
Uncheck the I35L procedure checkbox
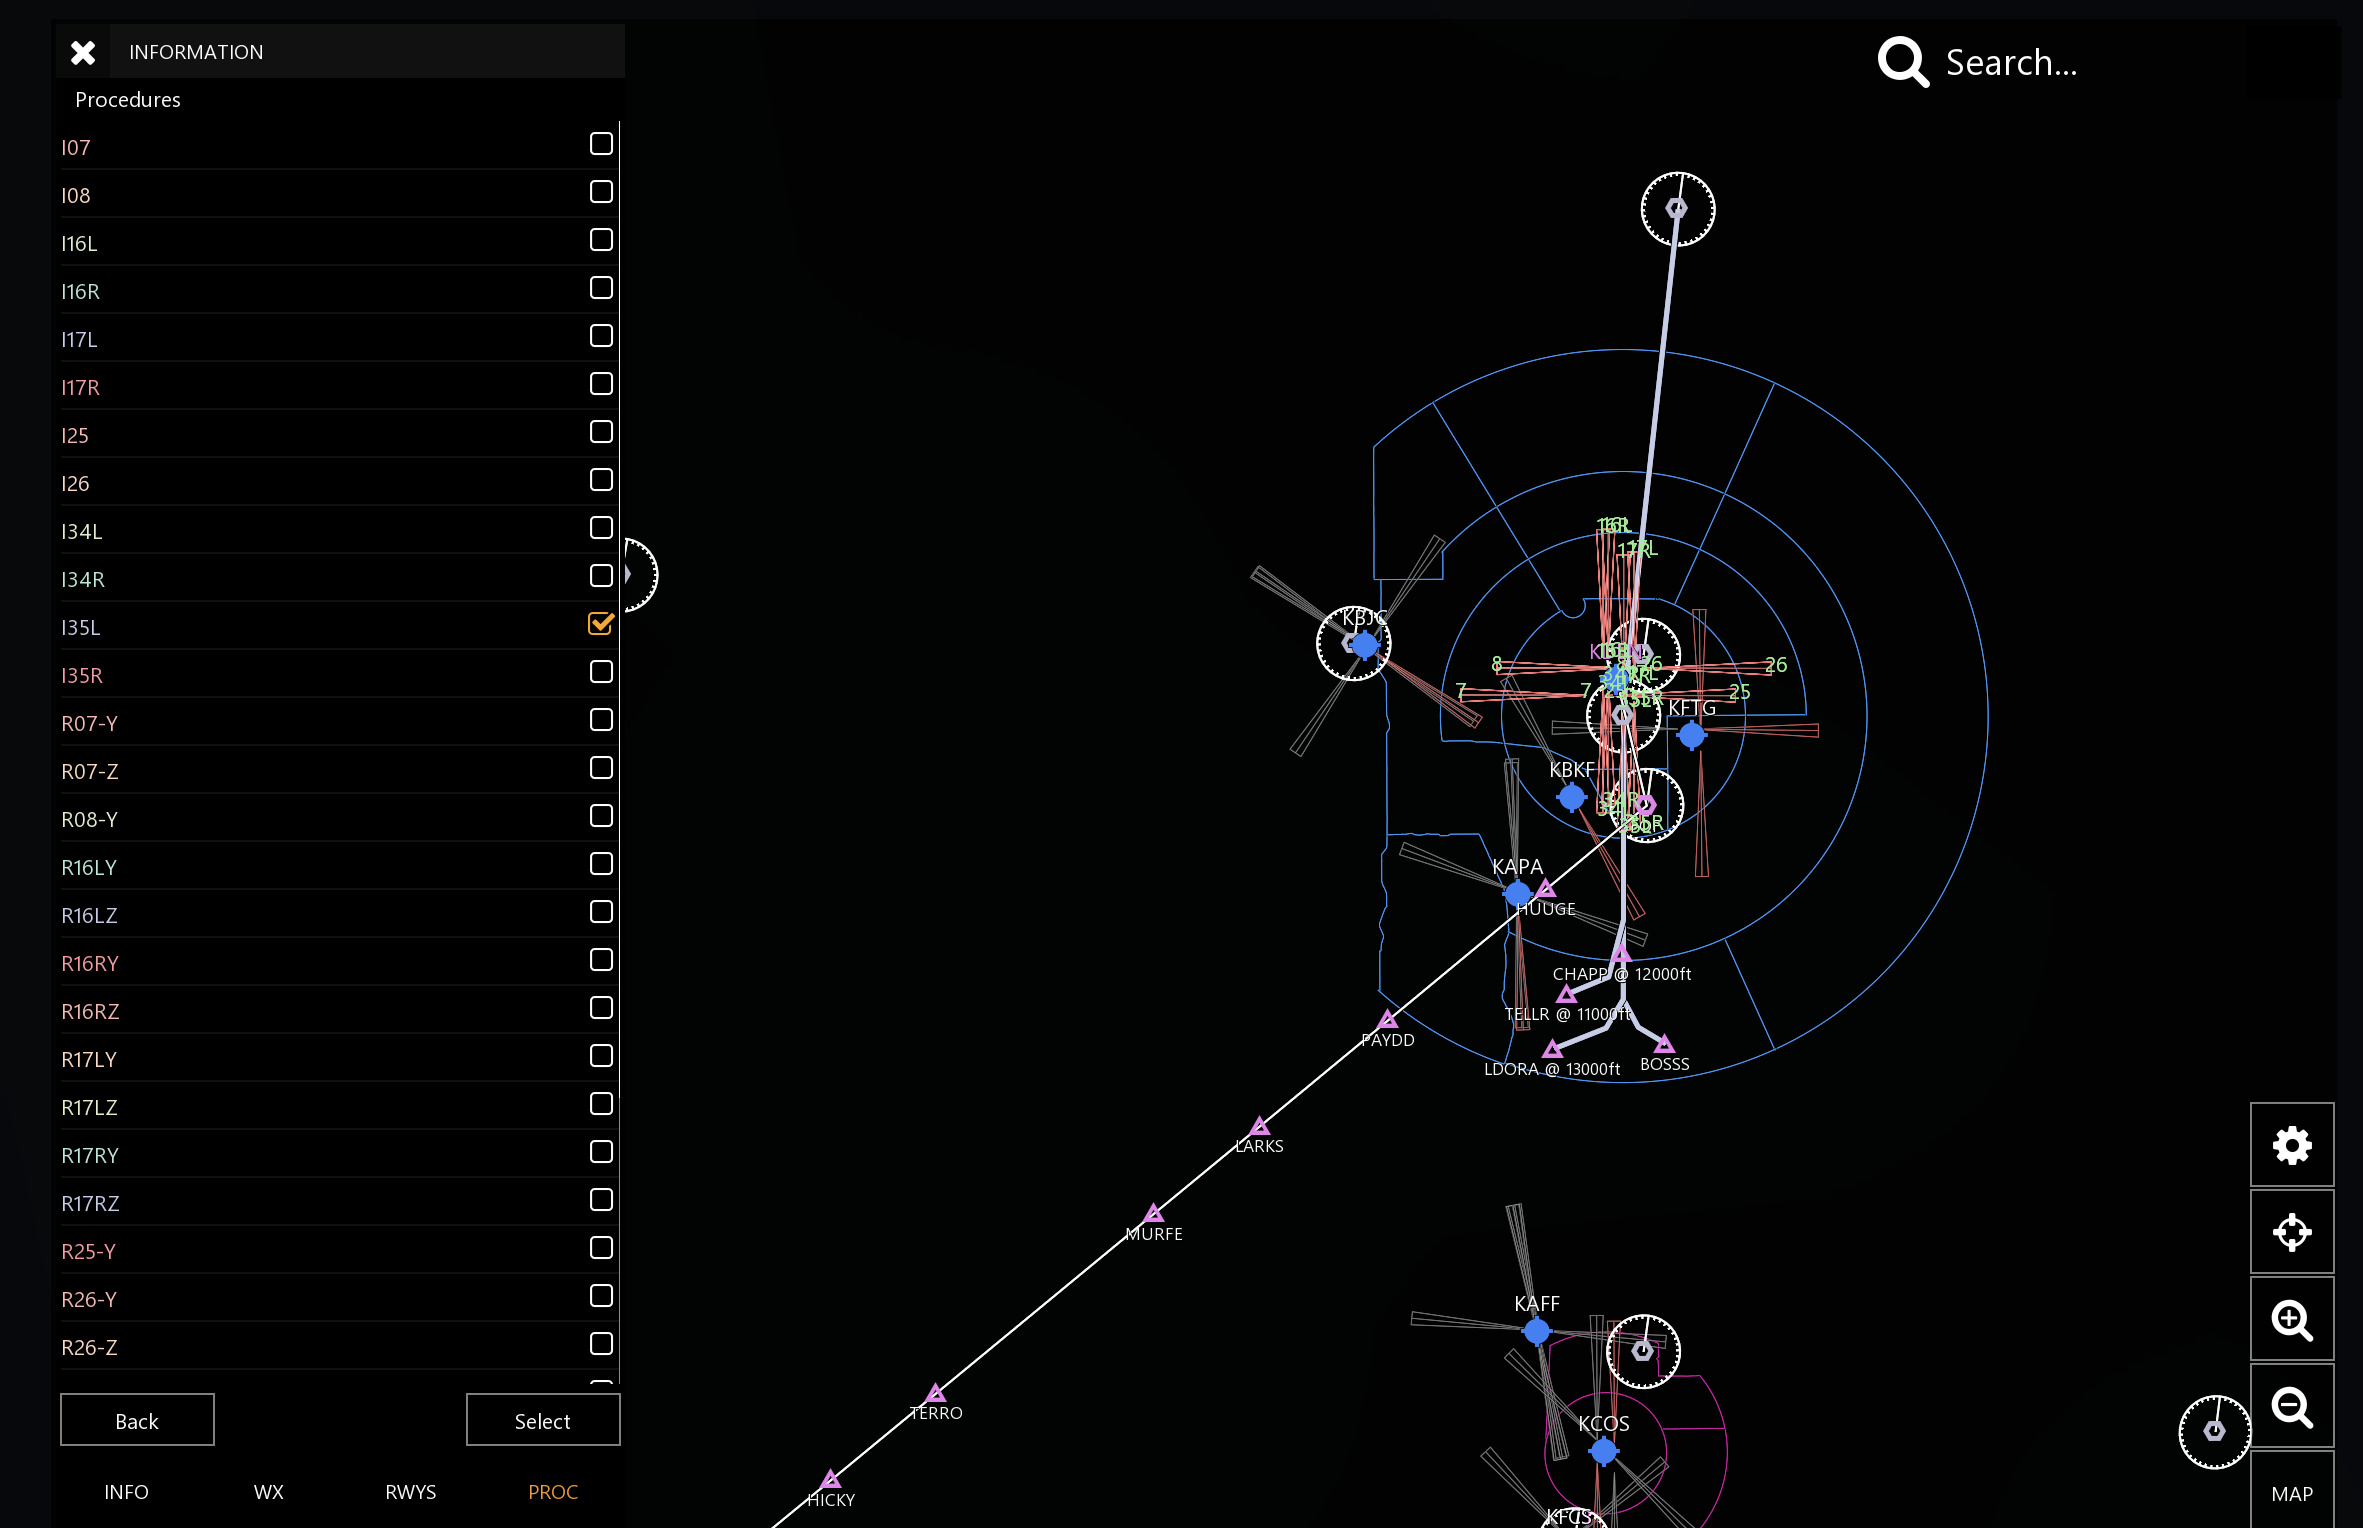coord(601,624)
